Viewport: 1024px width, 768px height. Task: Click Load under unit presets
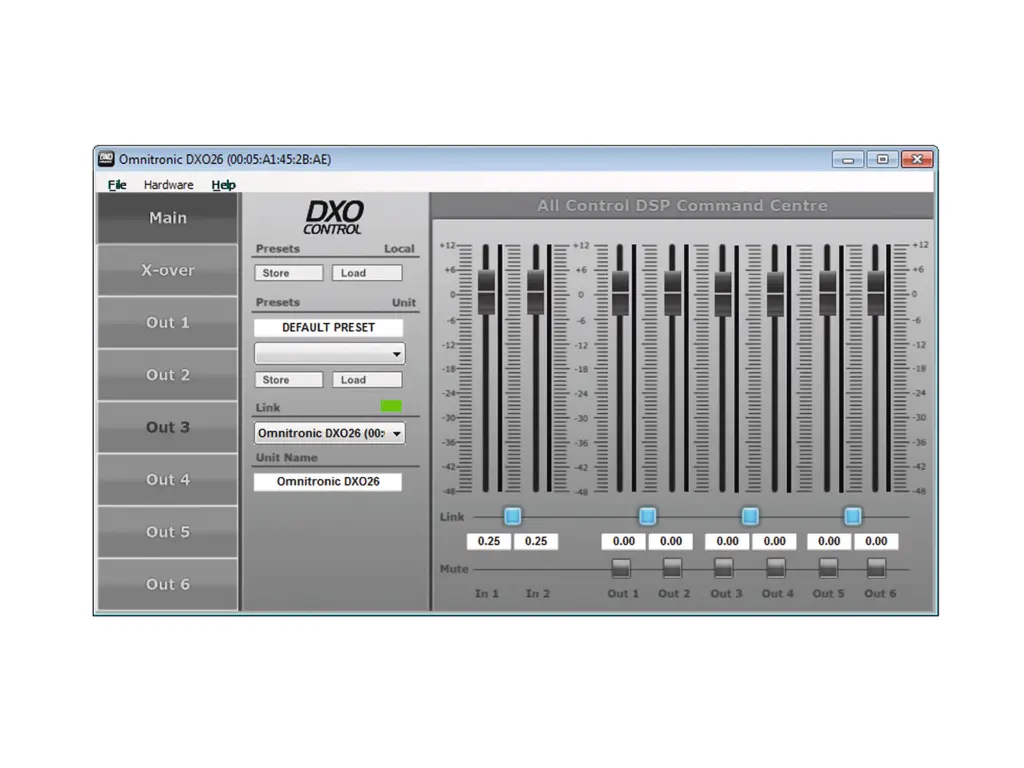tap(366, 380)
